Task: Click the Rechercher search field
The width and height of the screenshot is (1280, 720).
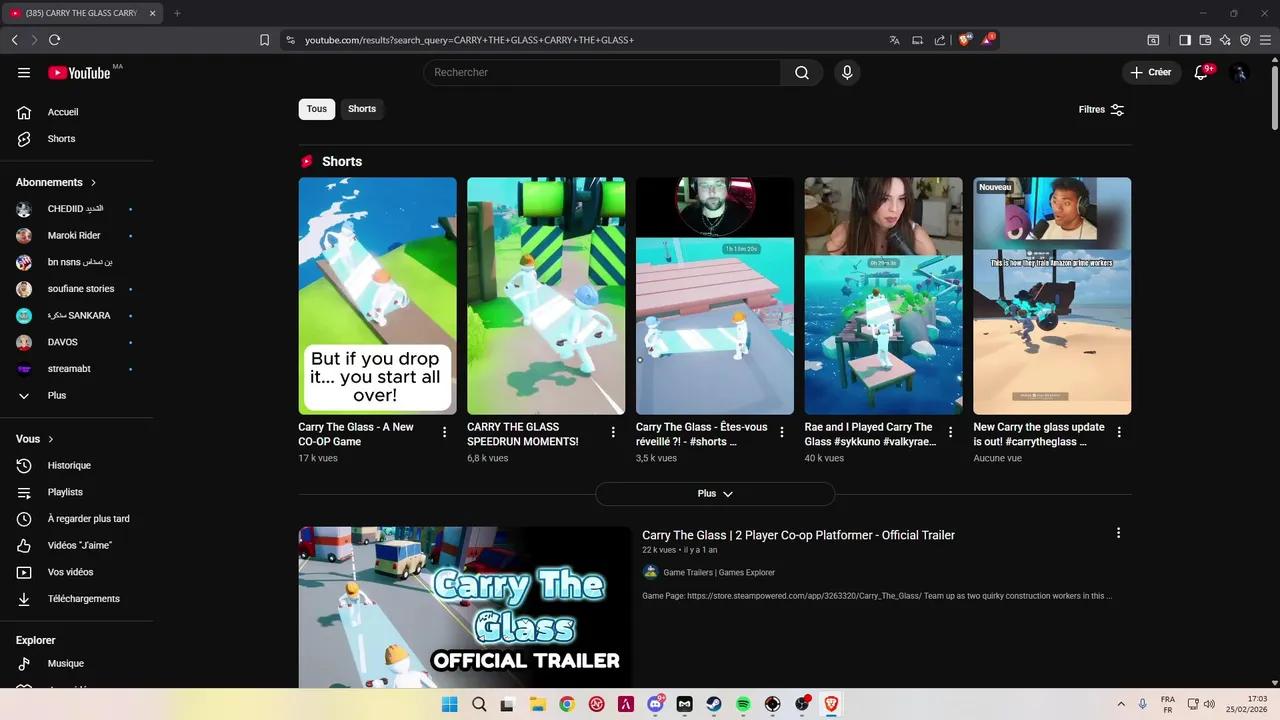Action: 602,72
